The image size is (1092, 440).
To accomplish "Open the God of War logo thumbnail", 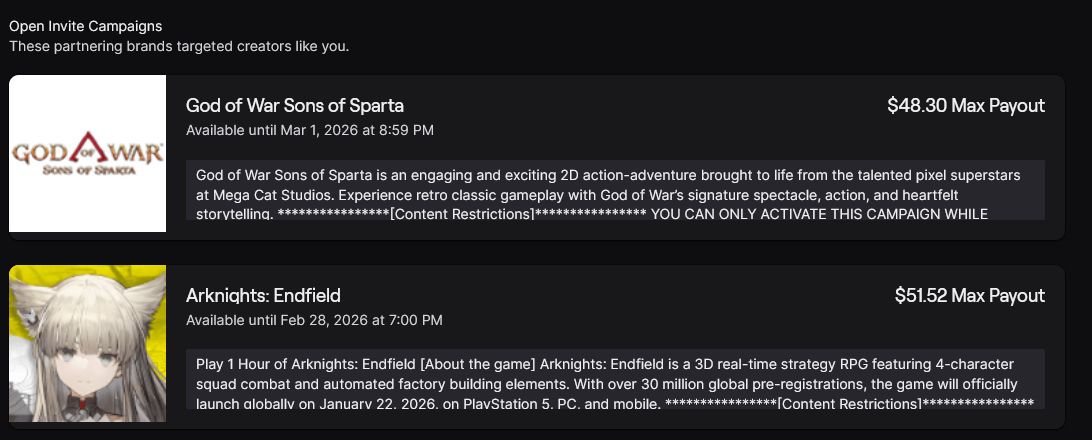I will [87, 154].
